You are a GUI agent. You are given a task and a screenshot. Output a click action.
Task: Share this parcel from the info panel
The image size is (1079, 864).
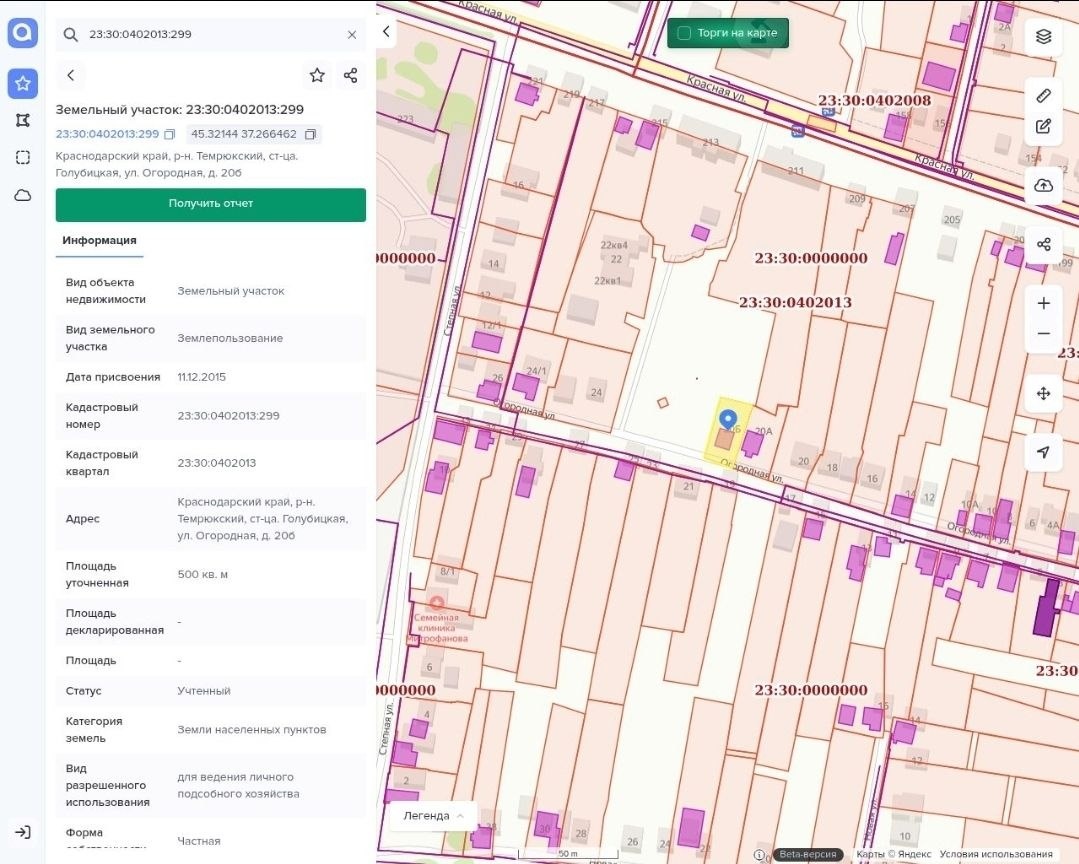[x=350, y=75]
